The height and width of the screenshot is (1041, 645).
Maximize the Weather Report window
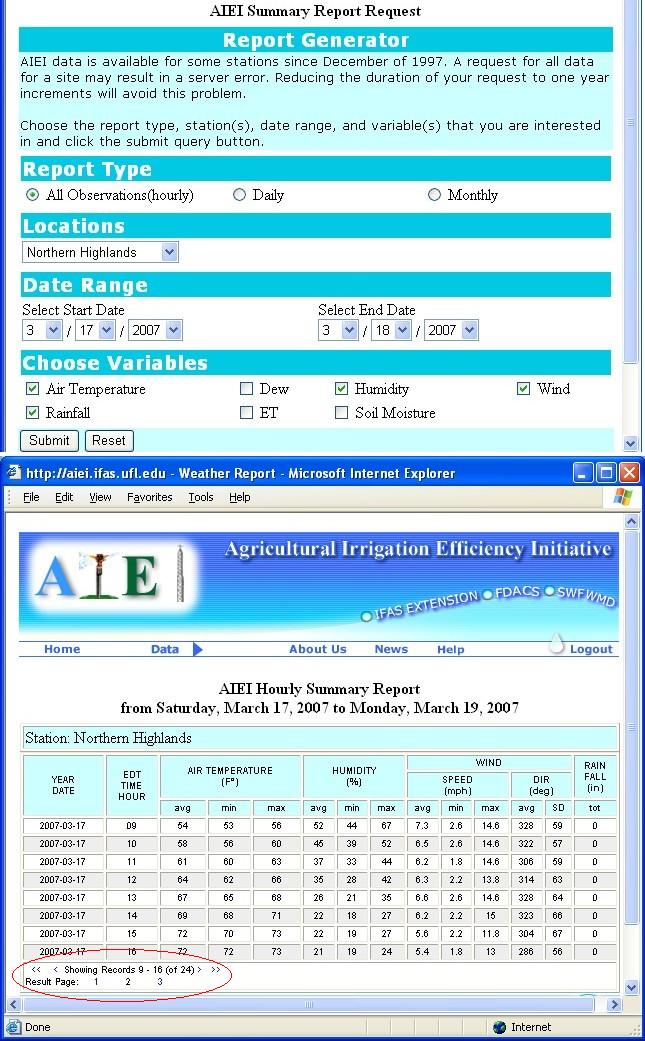606,473
